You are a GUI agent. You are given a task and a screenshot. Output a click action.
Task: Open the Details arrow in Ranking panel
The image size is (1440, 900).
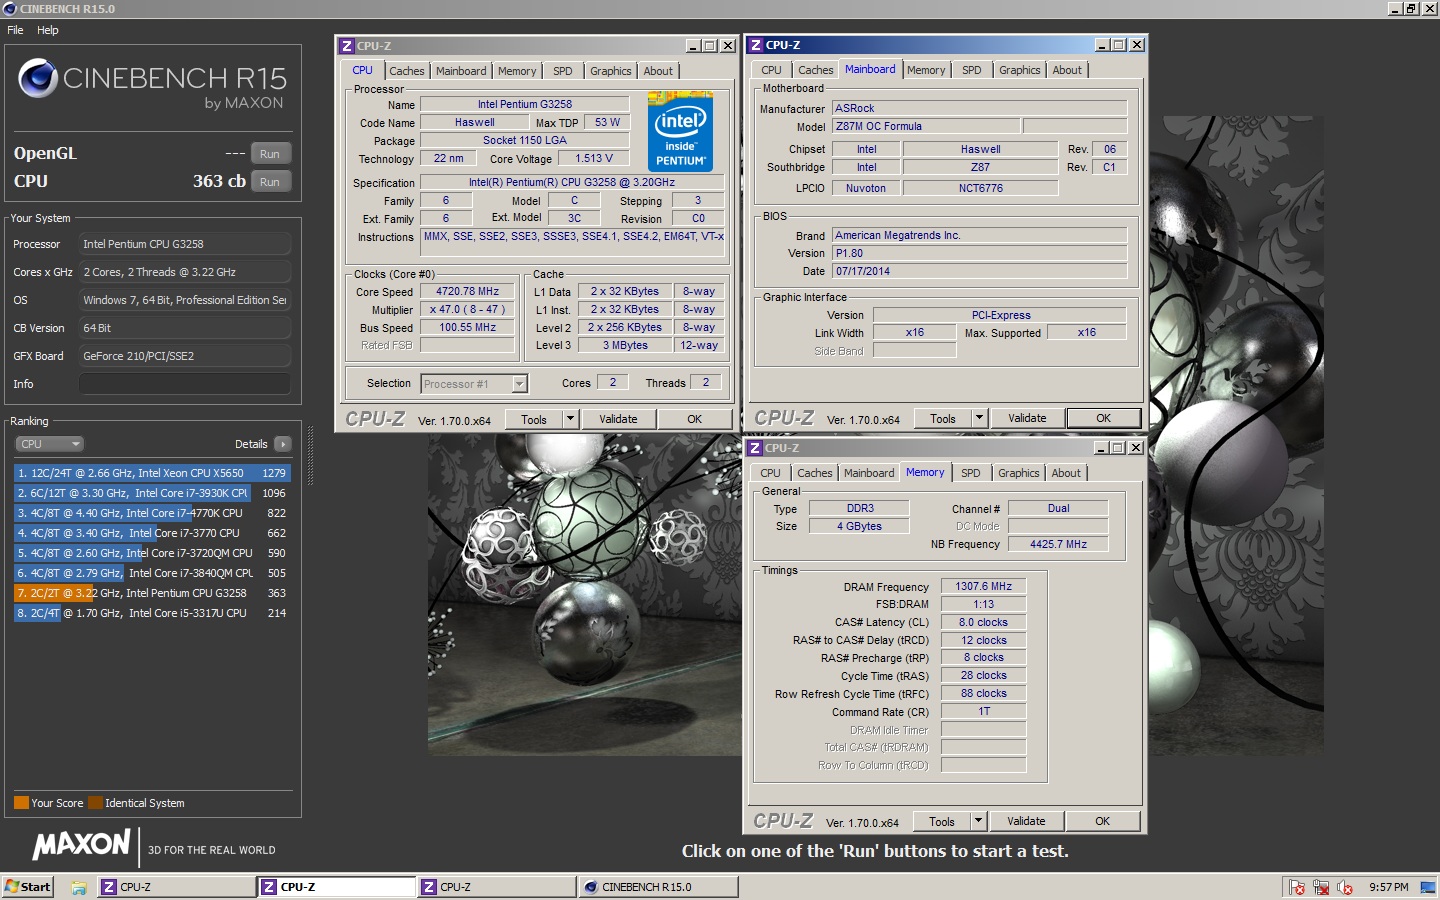point(283,444)
